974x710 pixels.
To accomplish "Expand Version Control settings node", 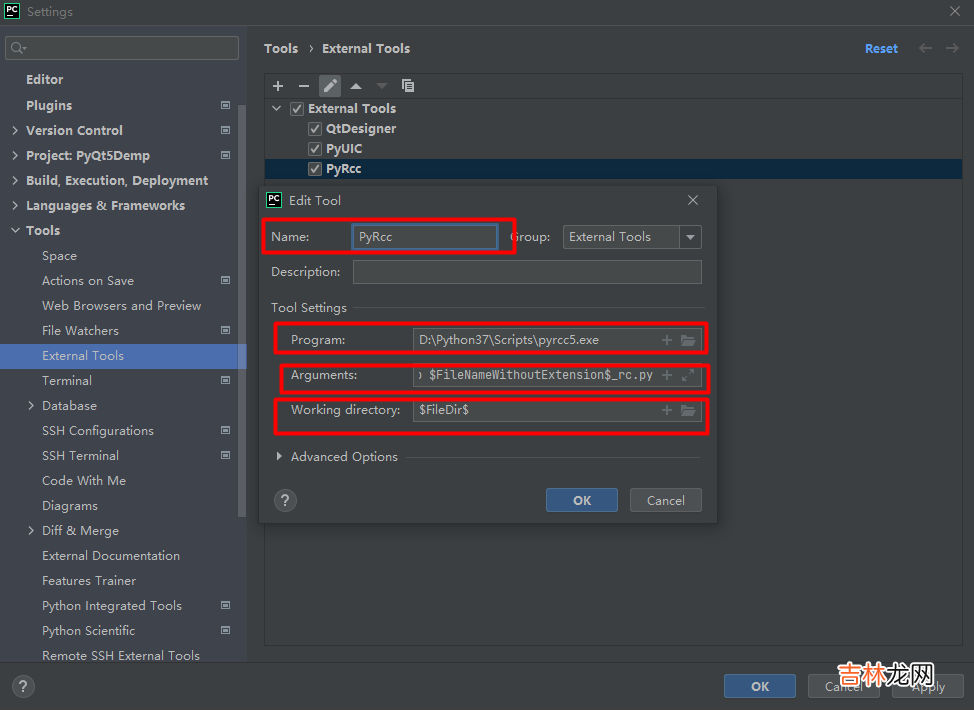I will [14, 131].
